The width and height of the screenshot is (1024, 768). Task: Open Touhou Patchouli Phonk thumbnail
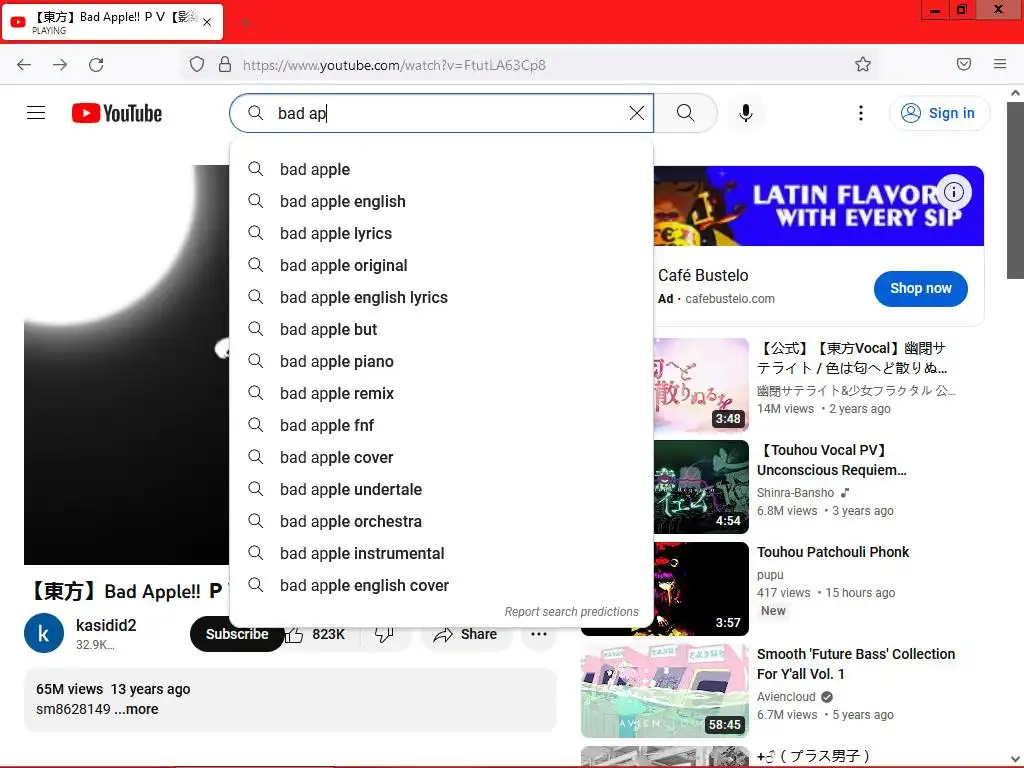[x=701, y=588]
